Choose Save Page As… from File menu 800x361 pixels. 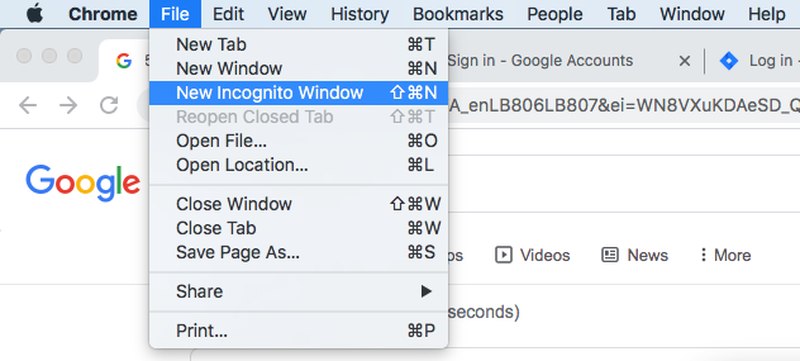(299, 252)
